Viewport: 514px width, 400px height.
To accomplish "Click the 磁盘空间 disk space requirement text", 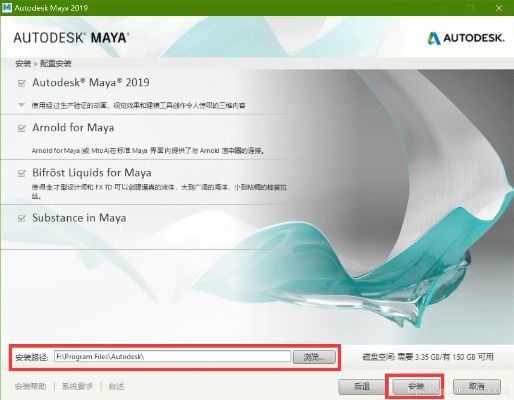I will tap(428, 357).
